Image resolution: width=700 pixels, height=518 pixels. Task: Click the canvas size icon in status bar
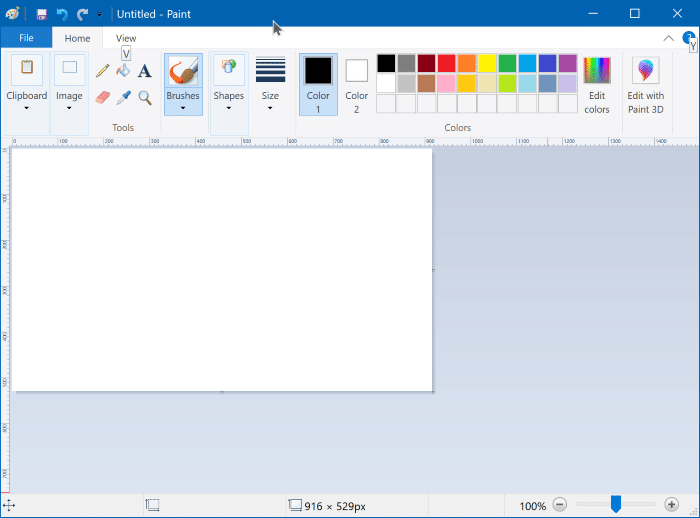pos(295,505)
